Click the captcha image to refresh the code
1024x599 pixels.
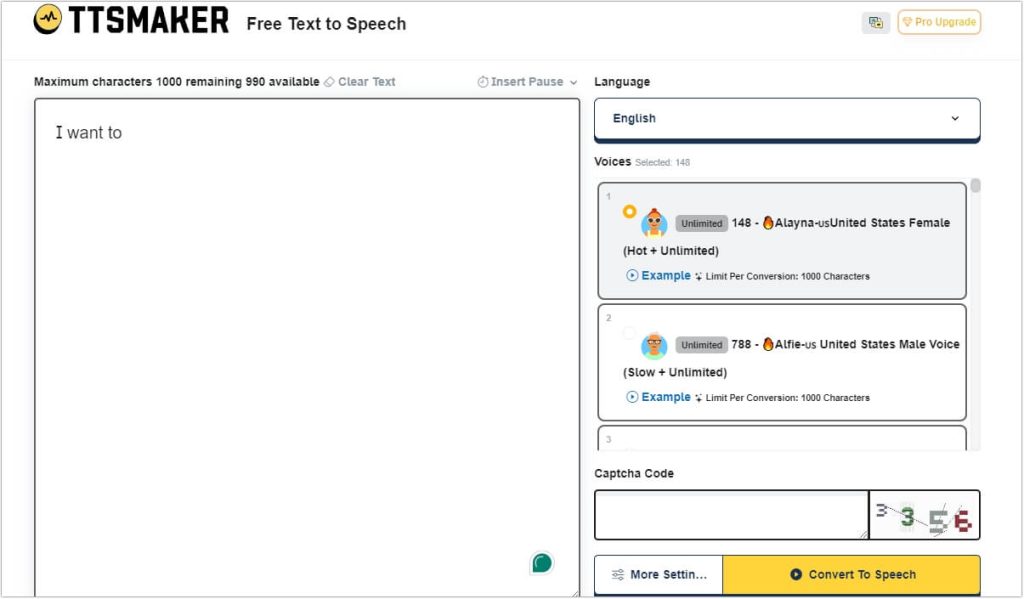pos(924,515)
